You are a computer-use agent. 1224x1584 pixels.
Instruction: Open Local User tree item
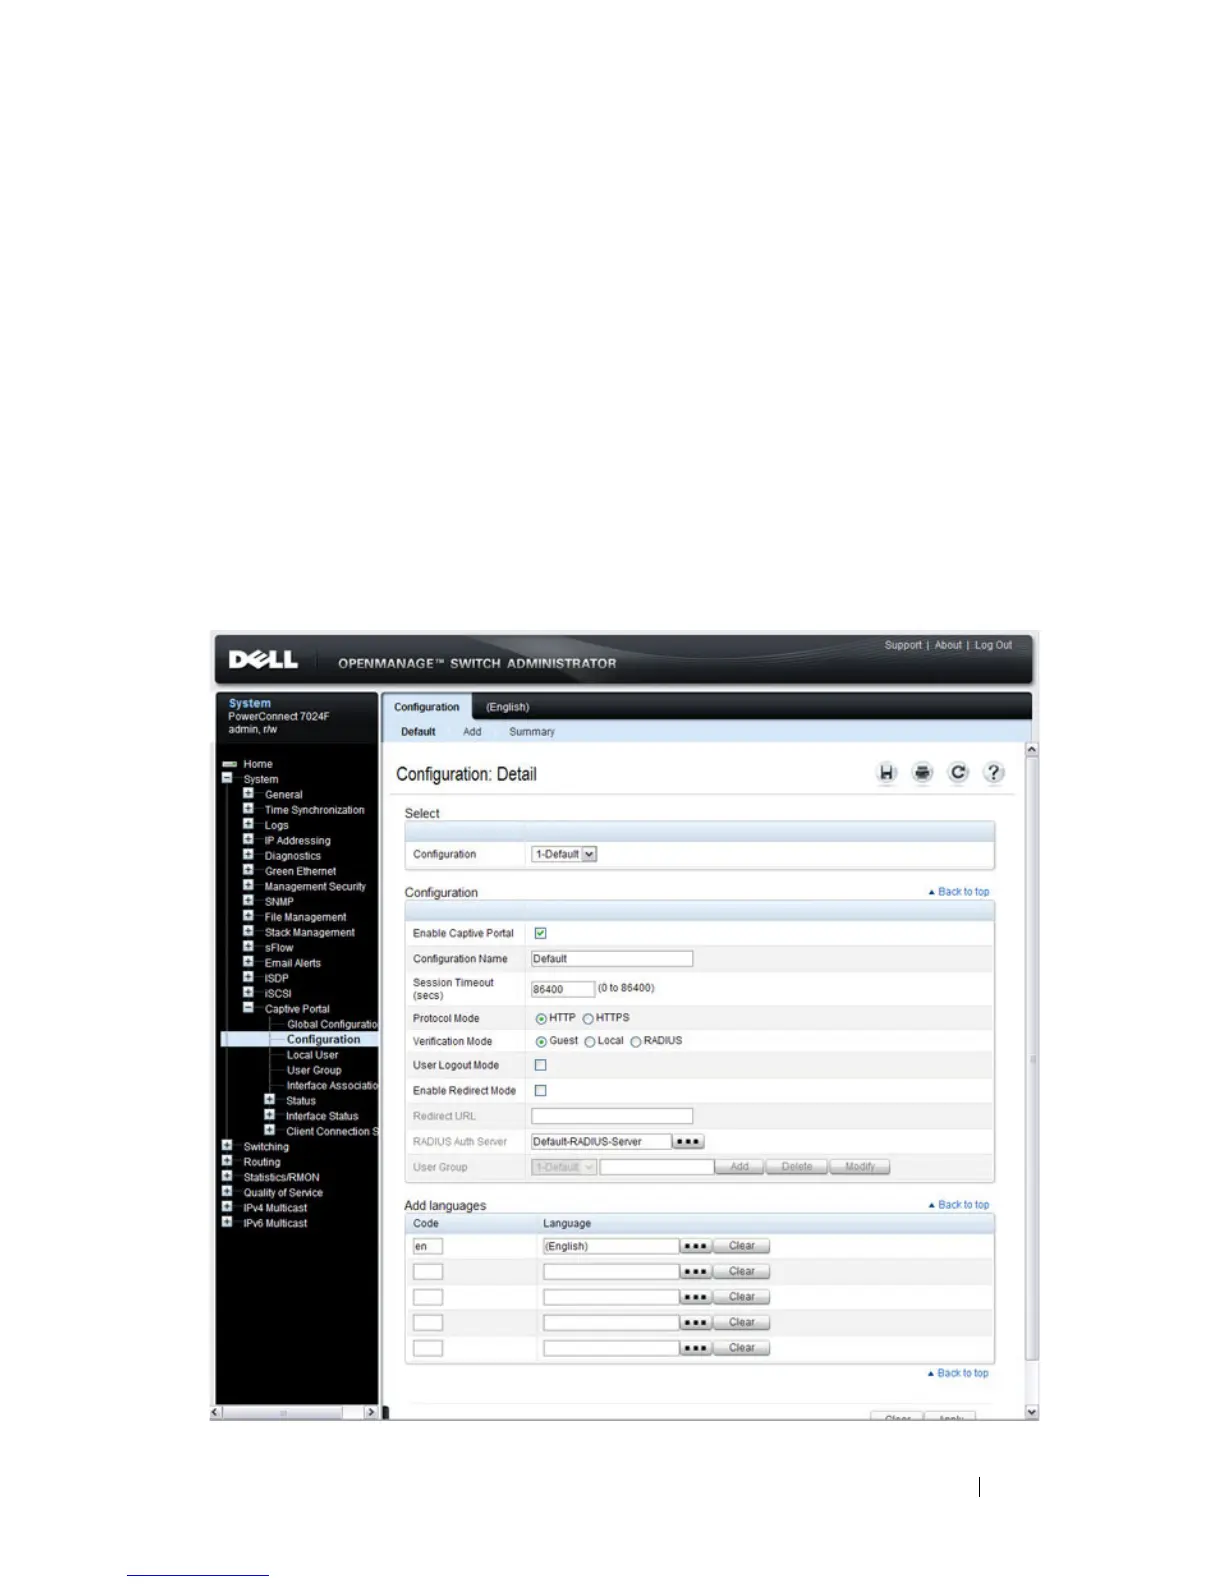[313, 1055]
